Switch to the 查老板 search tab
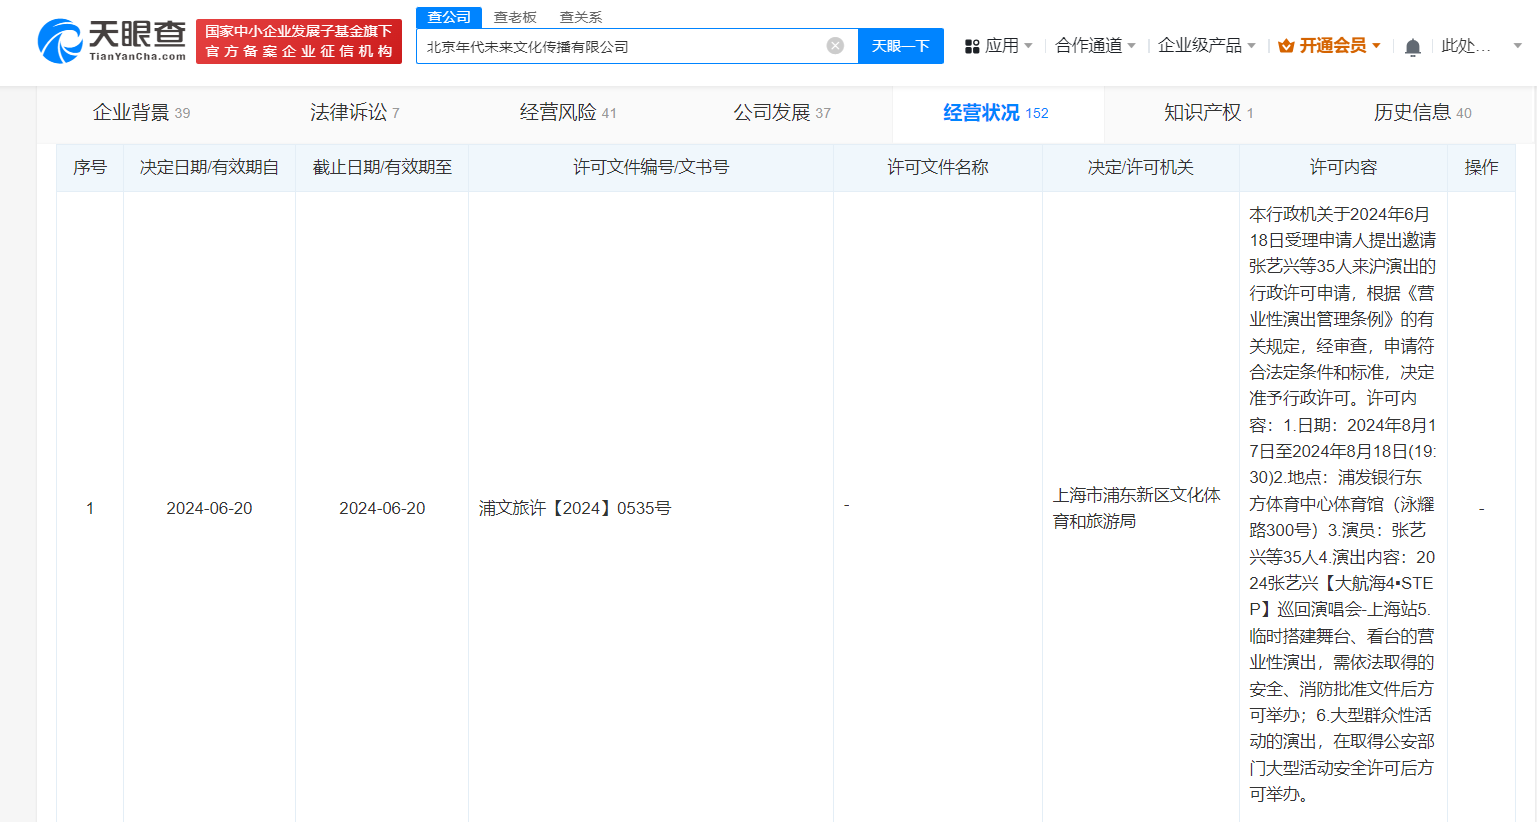 tap(514, 16)
